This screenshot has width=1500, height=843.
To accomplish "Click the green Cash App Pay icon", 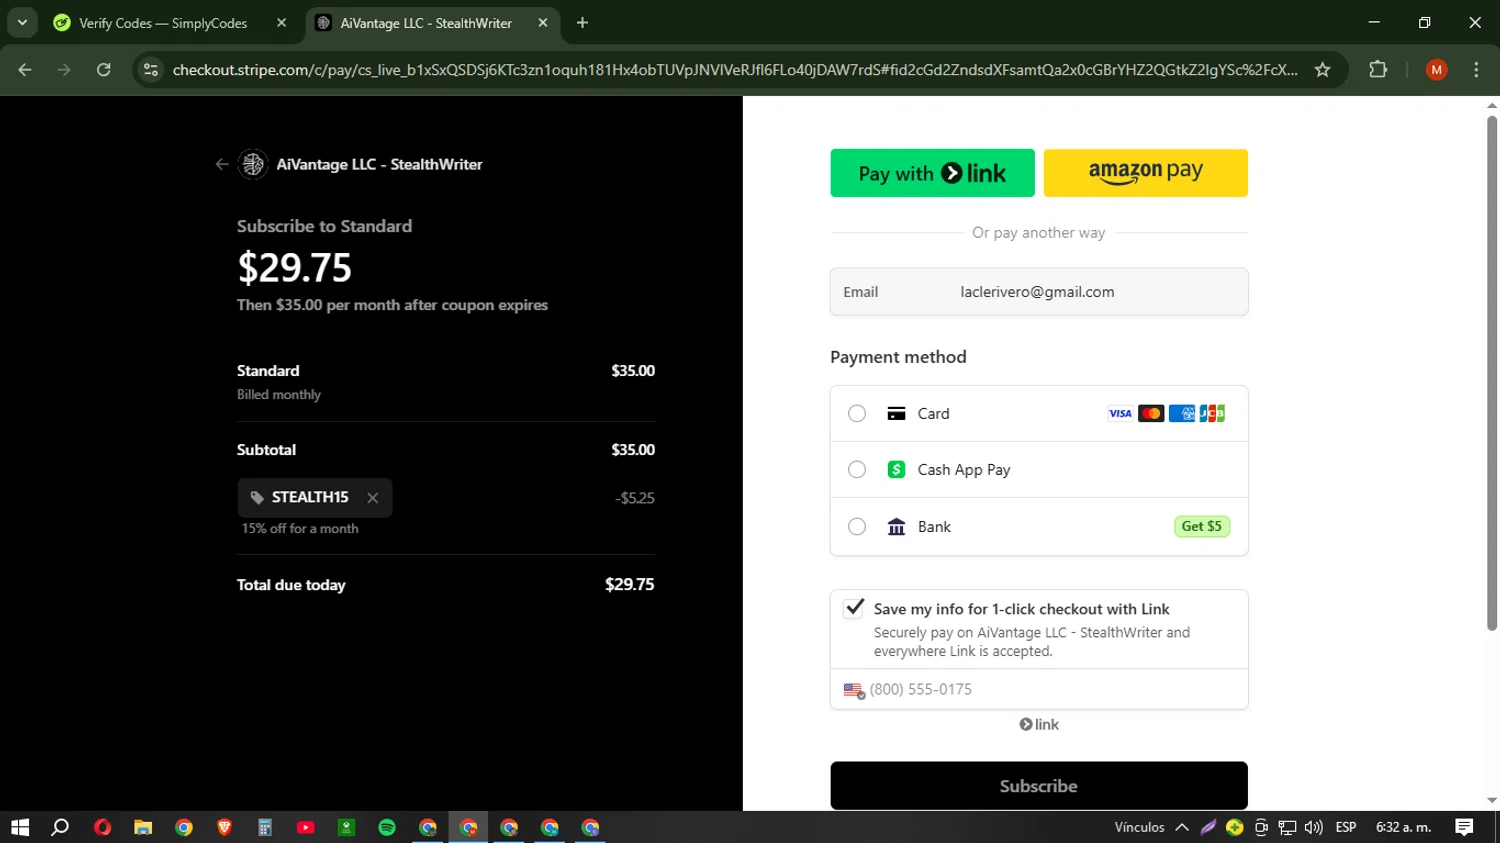I will (896, 469).
